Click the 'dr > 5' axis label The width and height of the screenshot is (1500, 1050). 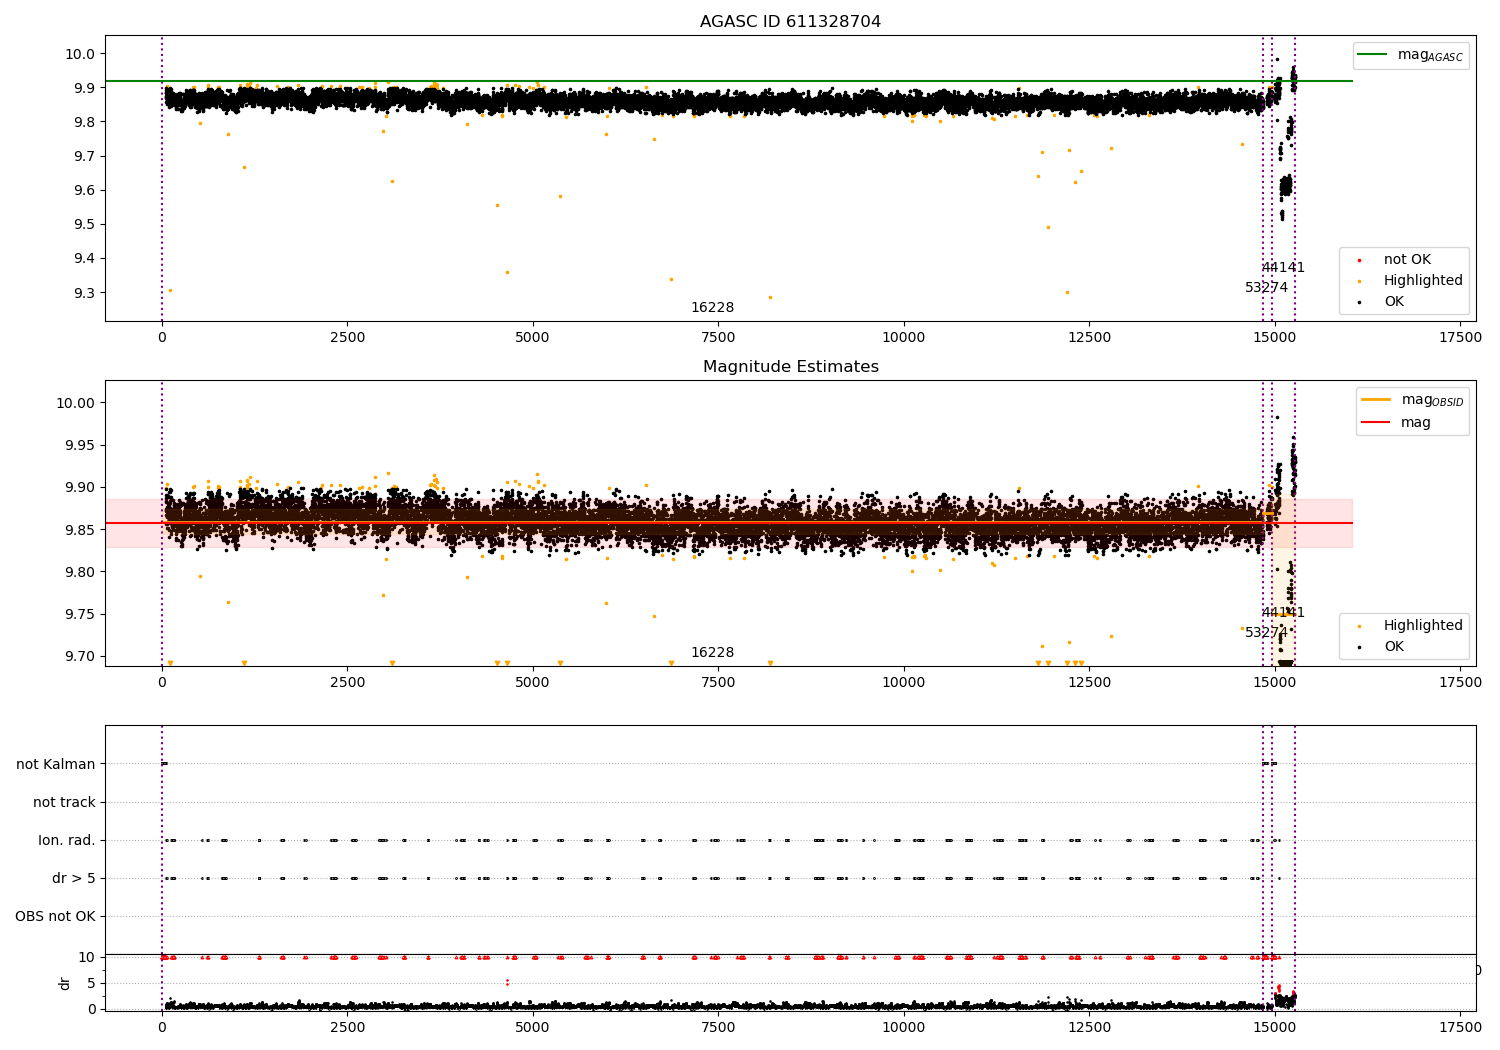pyautogui.click(x=74, y=878)
